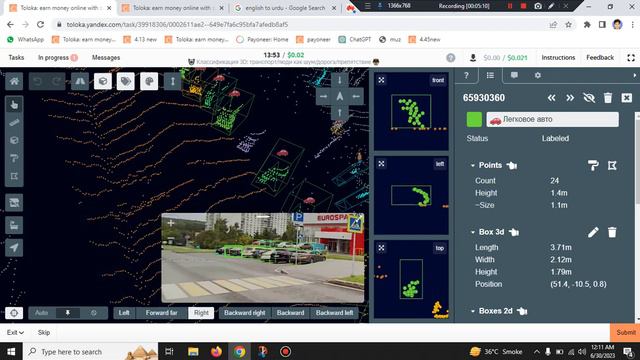
Task: Click the Skip button
Action: point(44,333)
